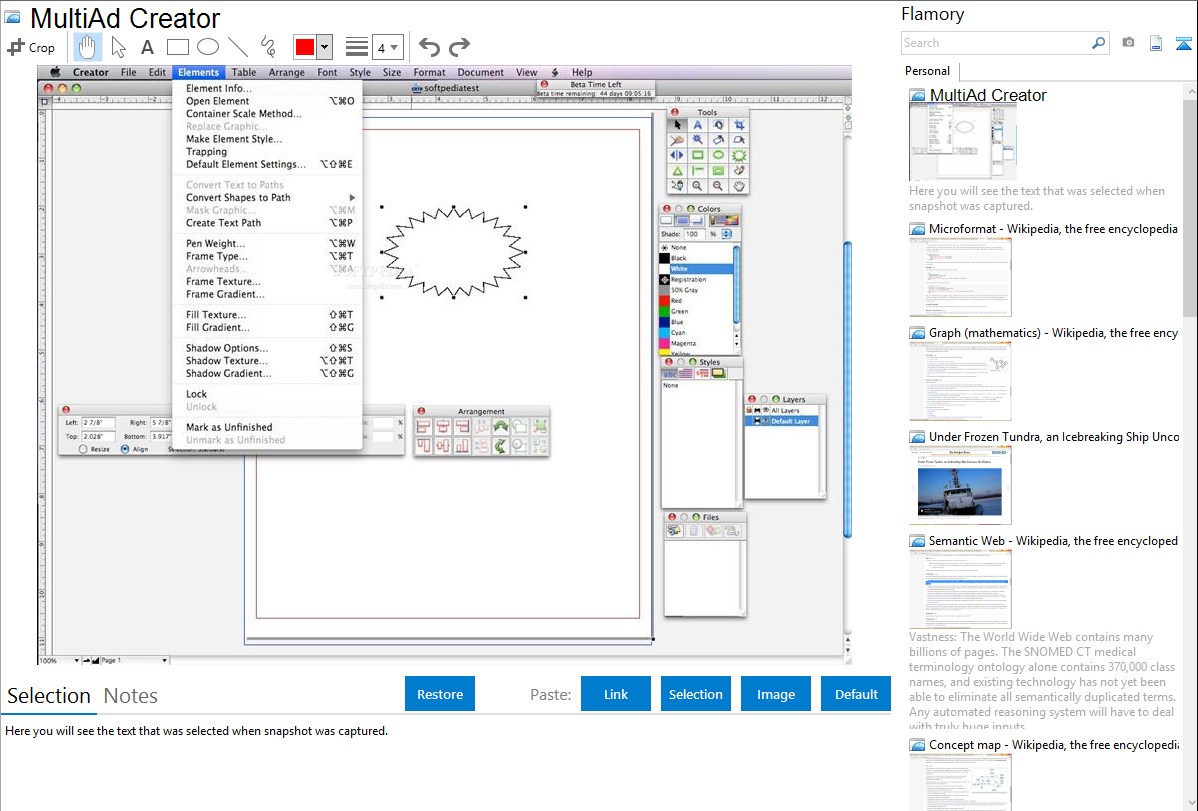Click the redo arrow
The height and width of the screenshot is (811, 1198).
tap(459, 47)
